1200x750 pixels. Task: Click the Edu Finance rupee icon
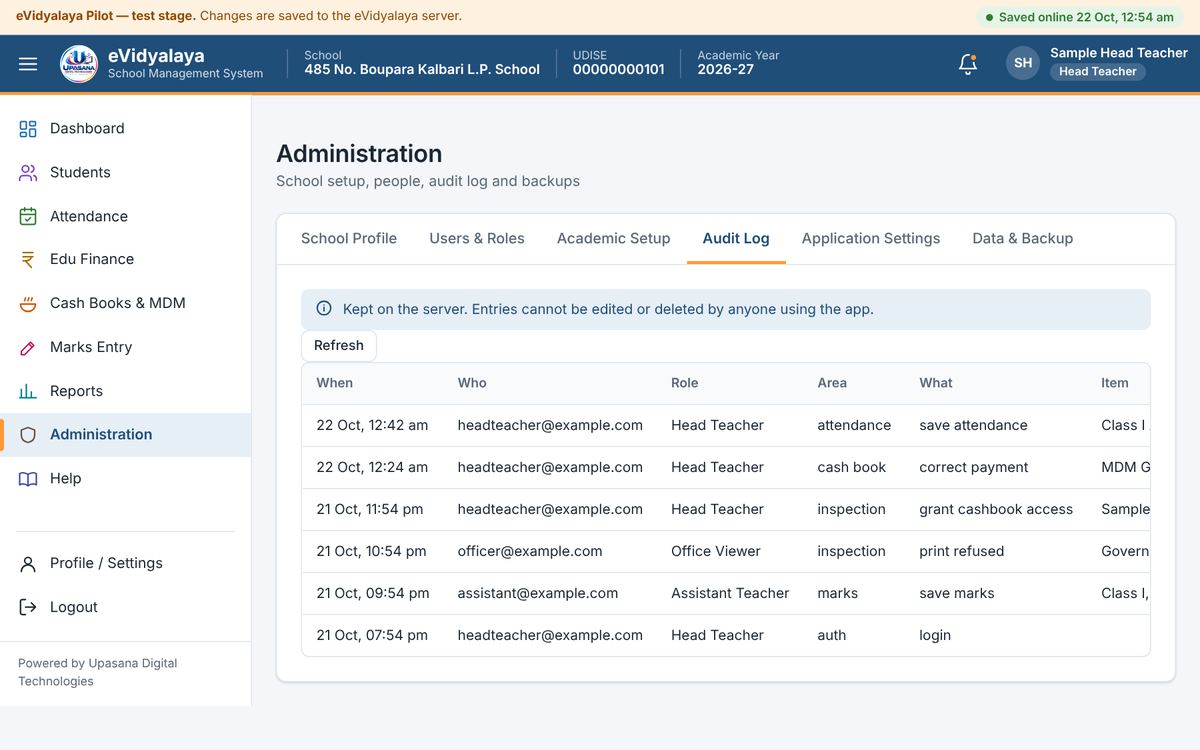28,259
